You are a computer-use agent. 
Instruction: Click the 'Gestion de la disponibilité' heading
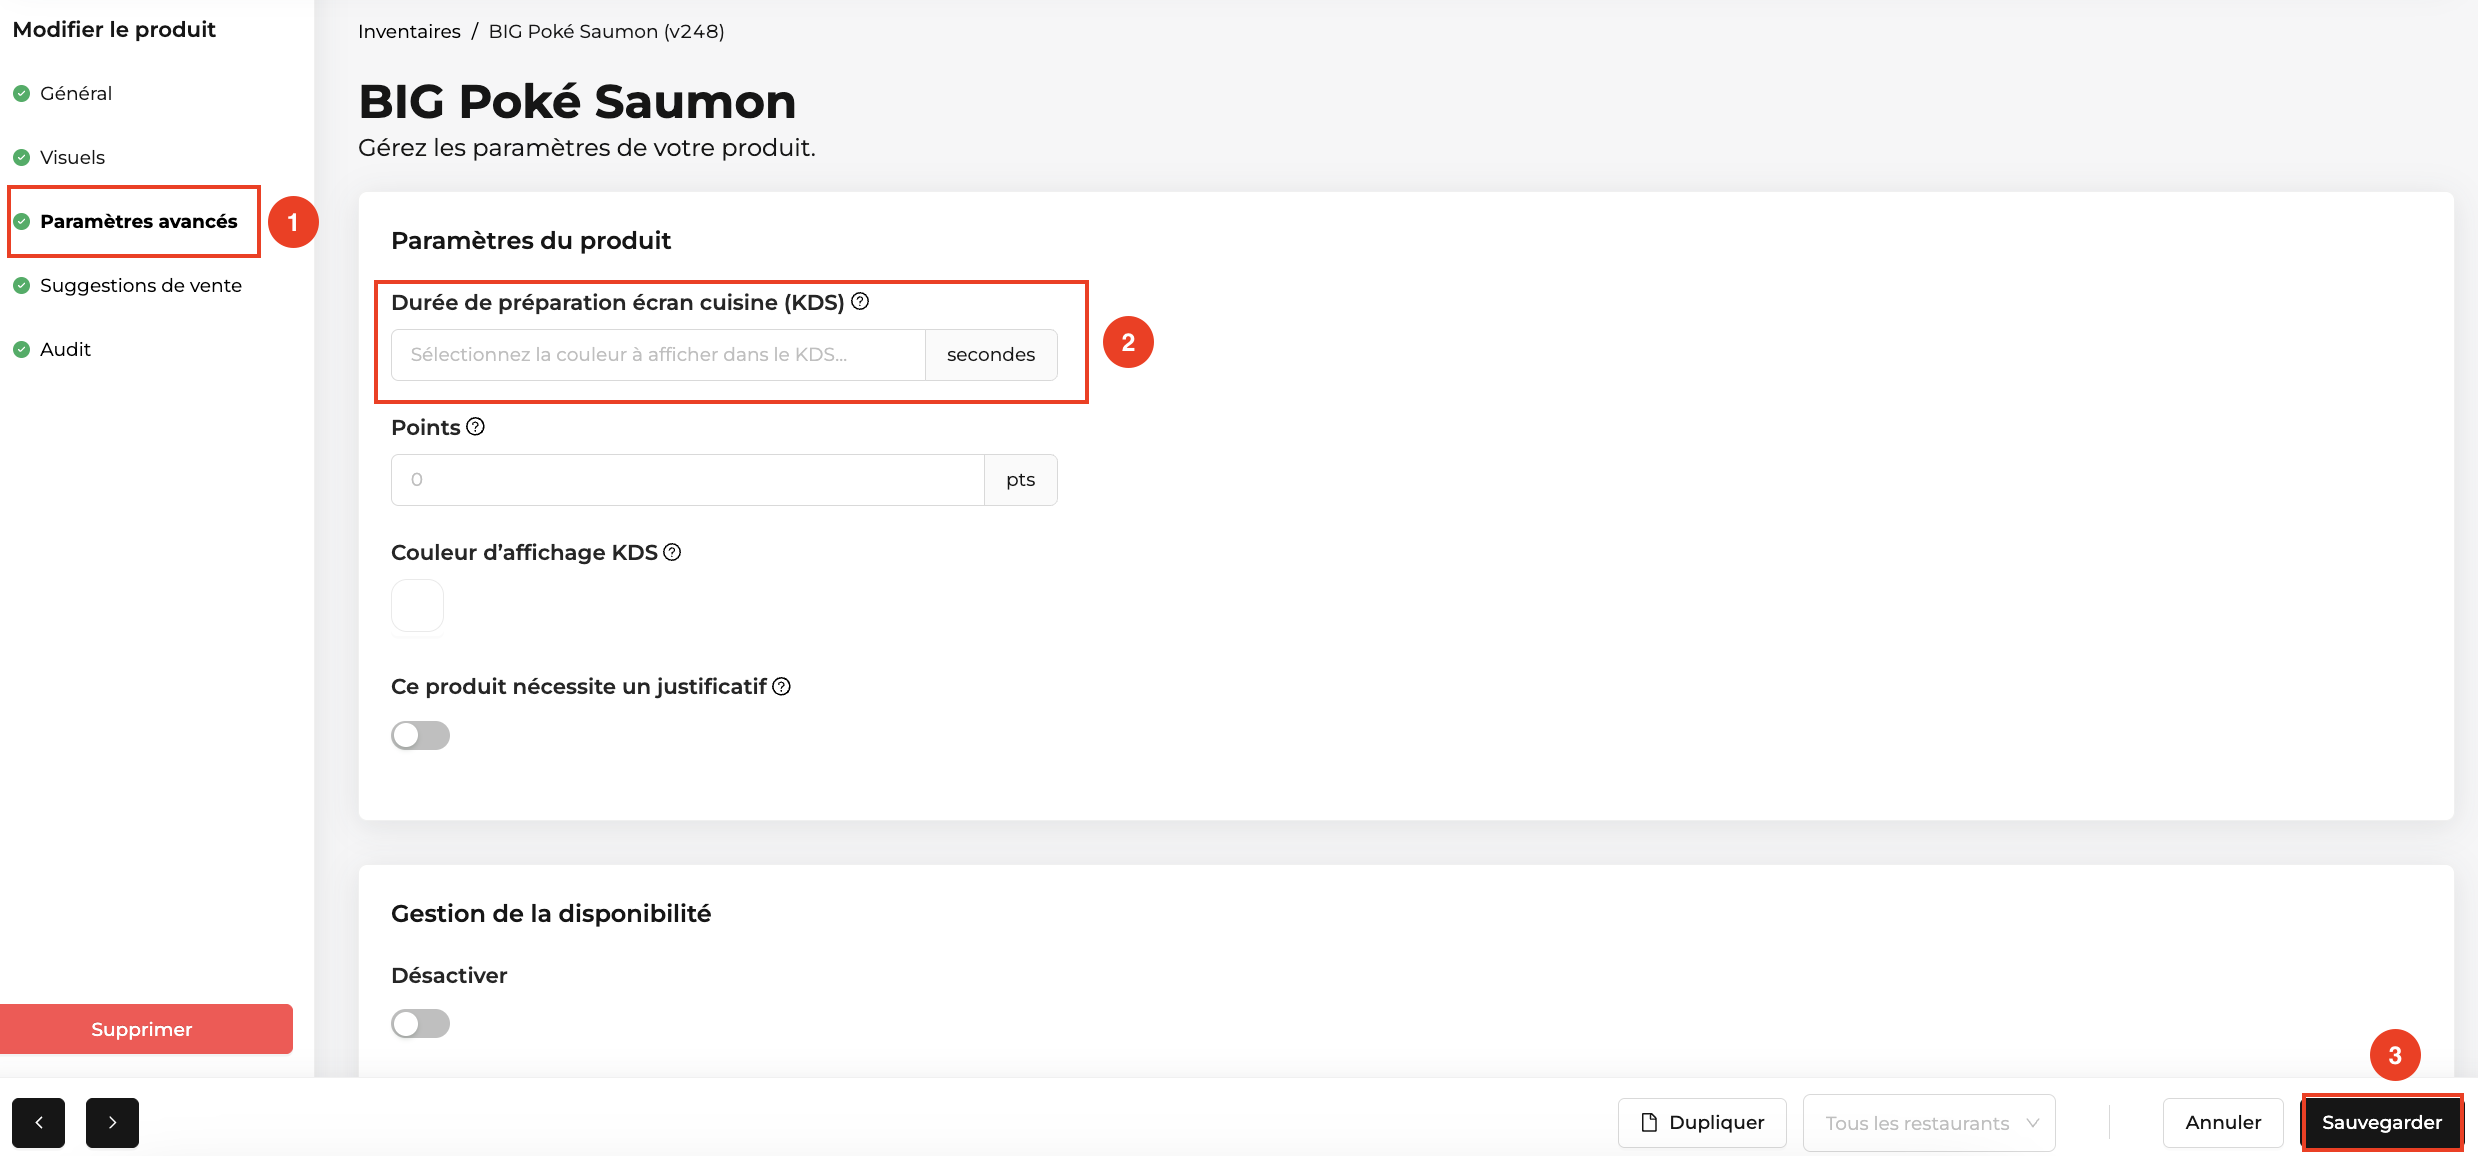click(x=551, y=913)
